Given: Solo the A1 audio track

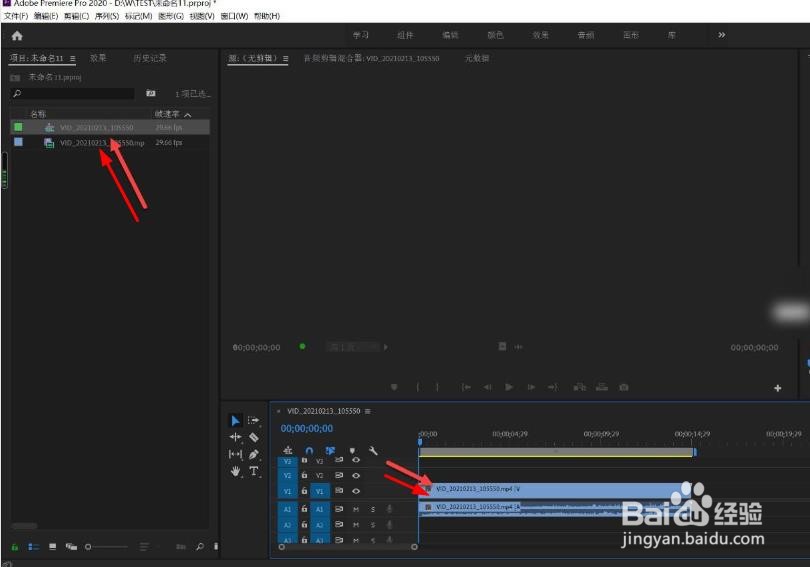Looking at the screenshot, I should pyautogui.click(x=372, y=509).
